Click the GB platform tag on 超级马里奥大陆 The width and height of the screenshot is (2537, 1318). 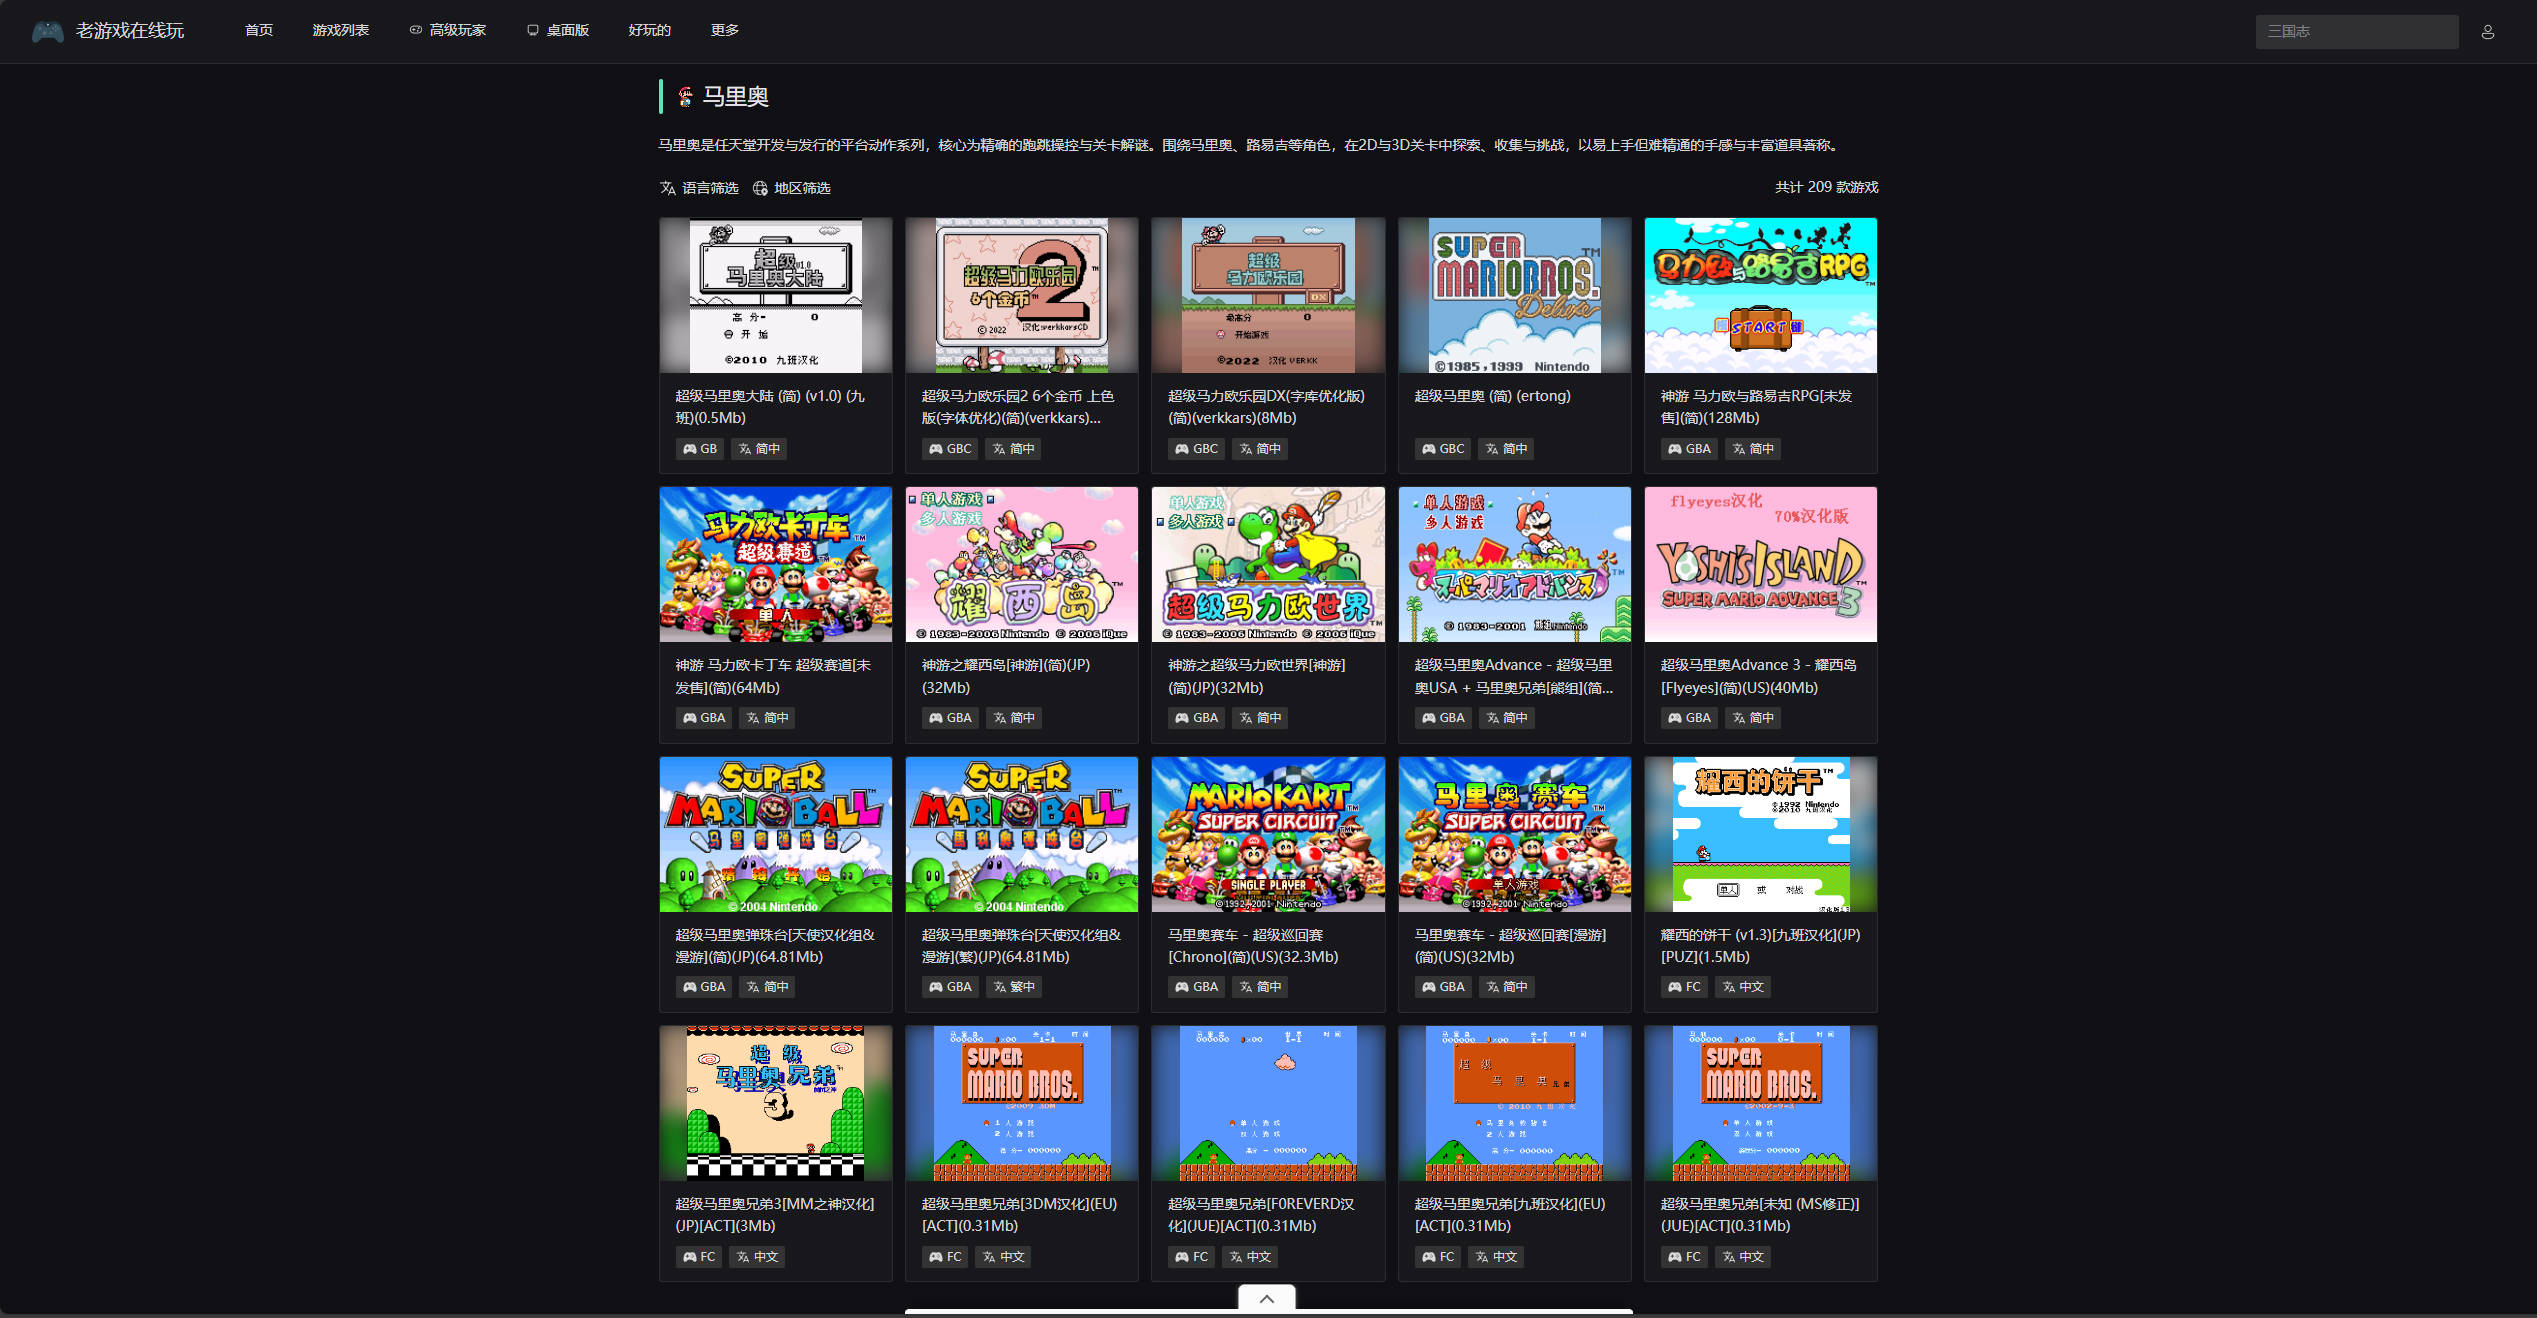tap(699, 449)
